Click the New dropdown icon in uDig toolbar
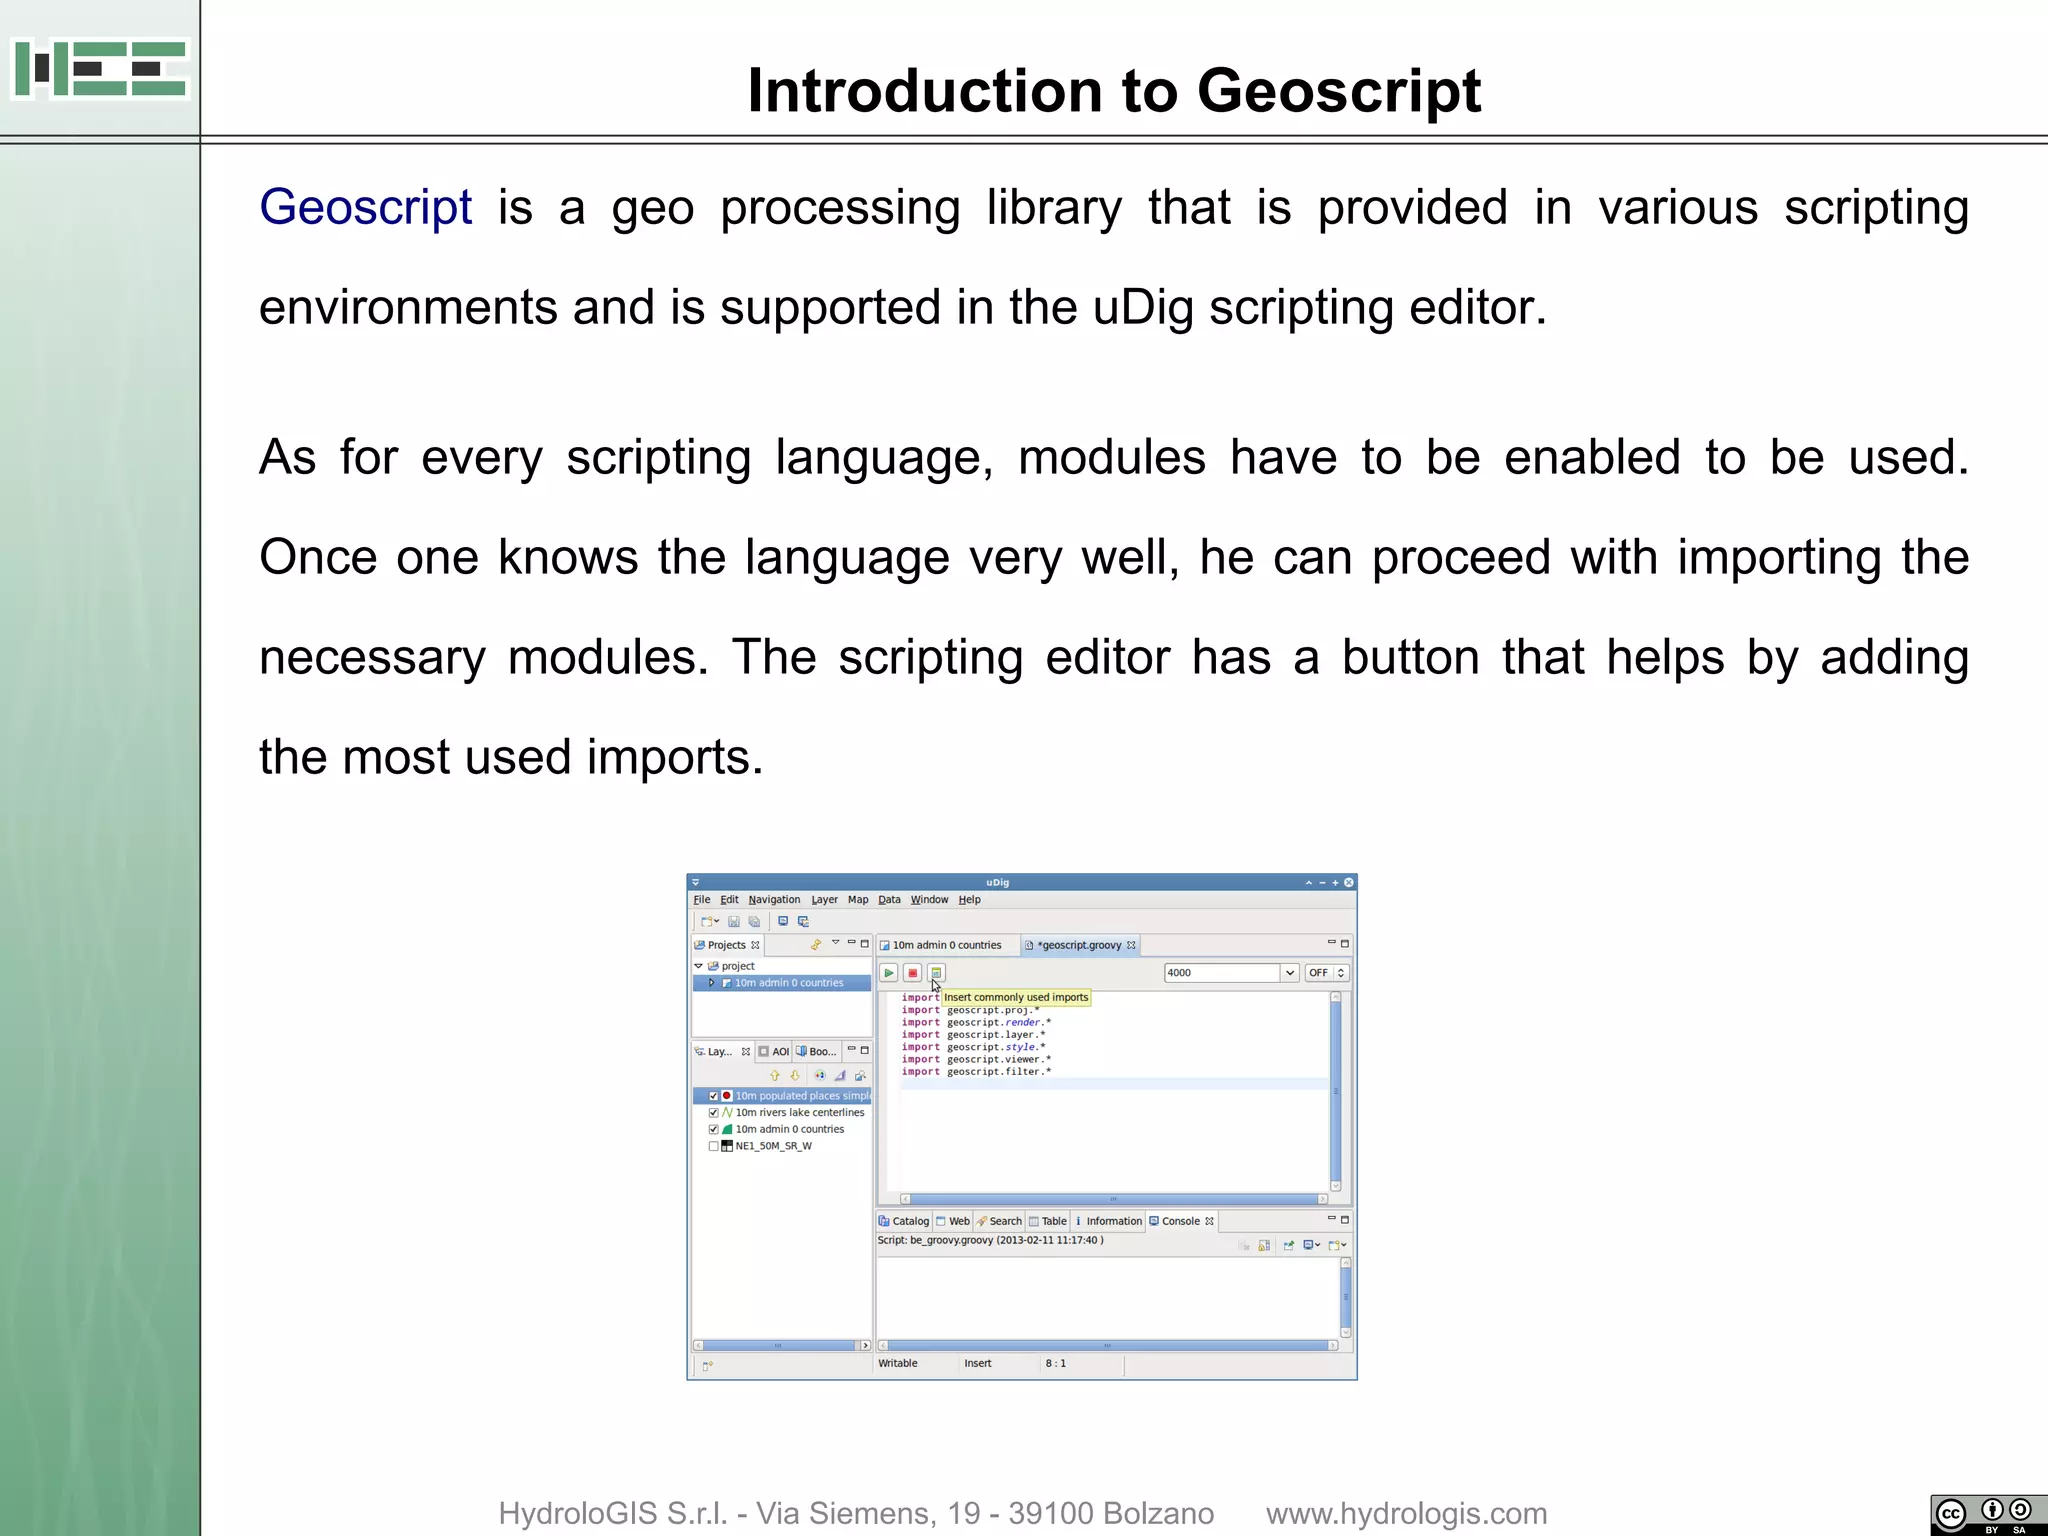The image size is (2048, 1536). [710, 921]
